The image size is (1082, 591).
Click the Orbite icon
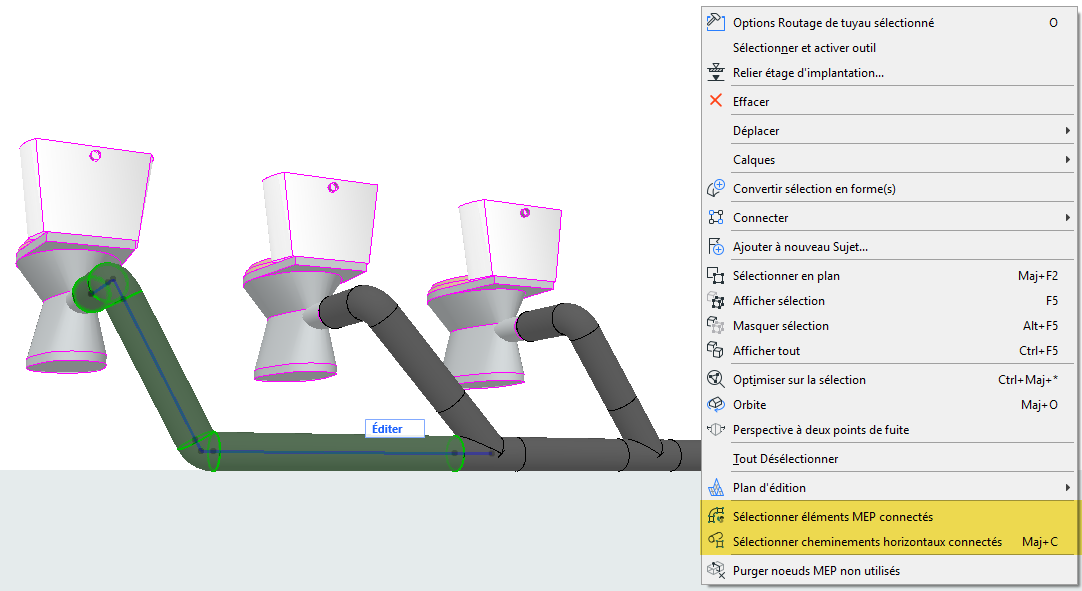716,404
